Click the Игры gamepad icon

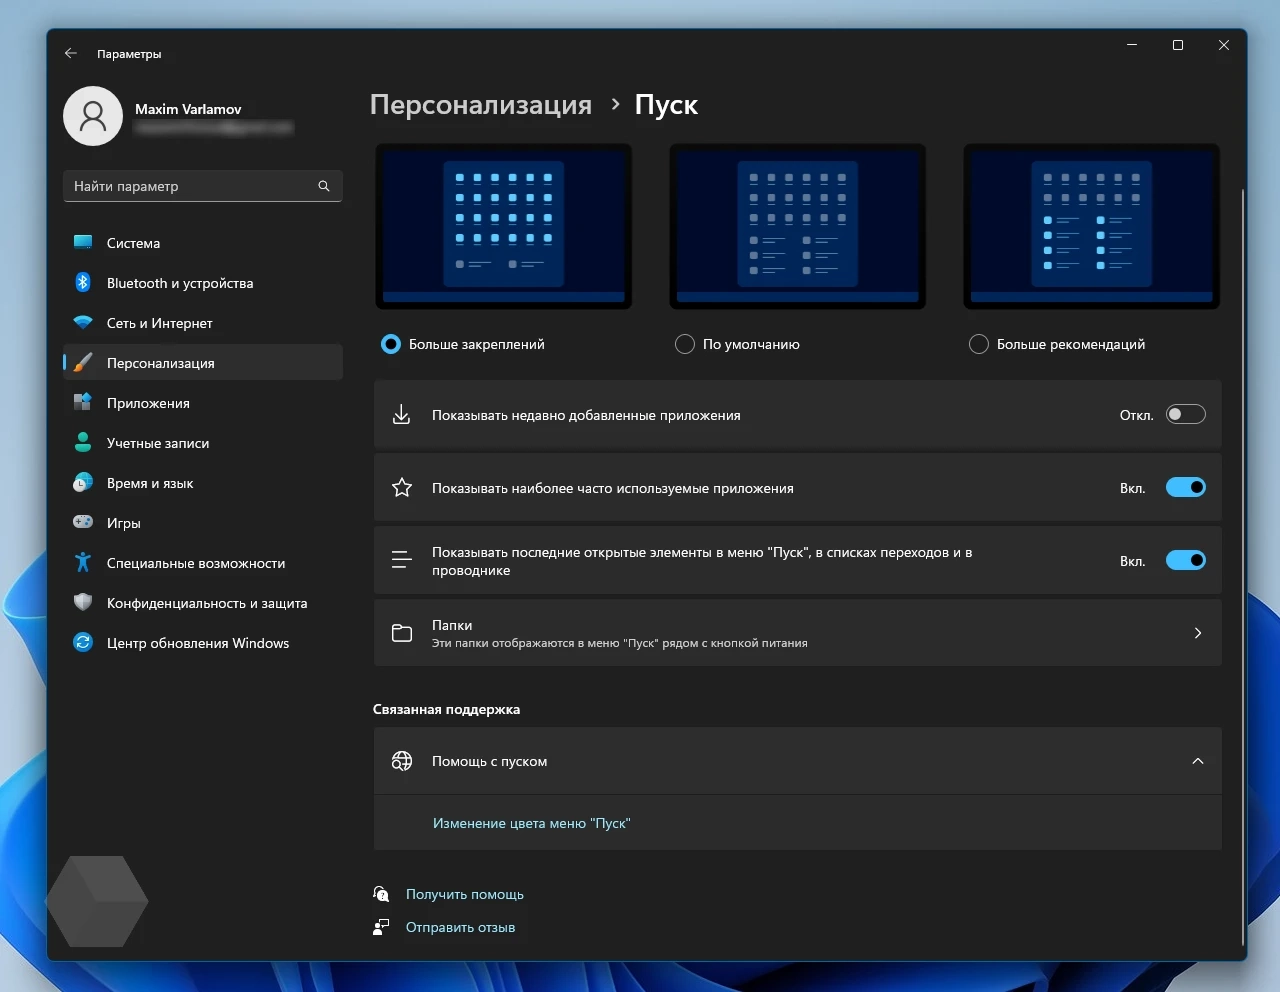tap(83, 522)
